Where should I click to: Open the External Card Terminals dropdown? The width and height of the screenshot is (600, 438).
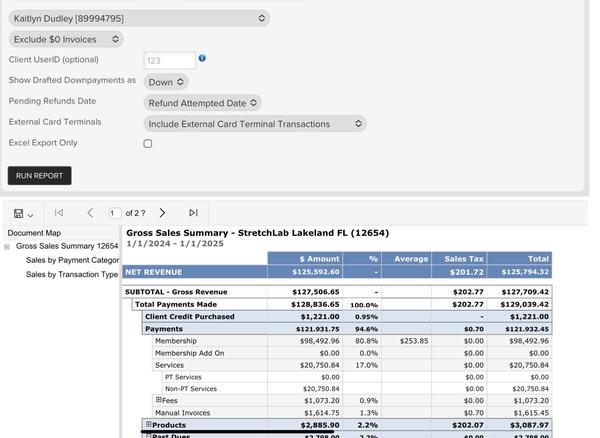(254, 124)
